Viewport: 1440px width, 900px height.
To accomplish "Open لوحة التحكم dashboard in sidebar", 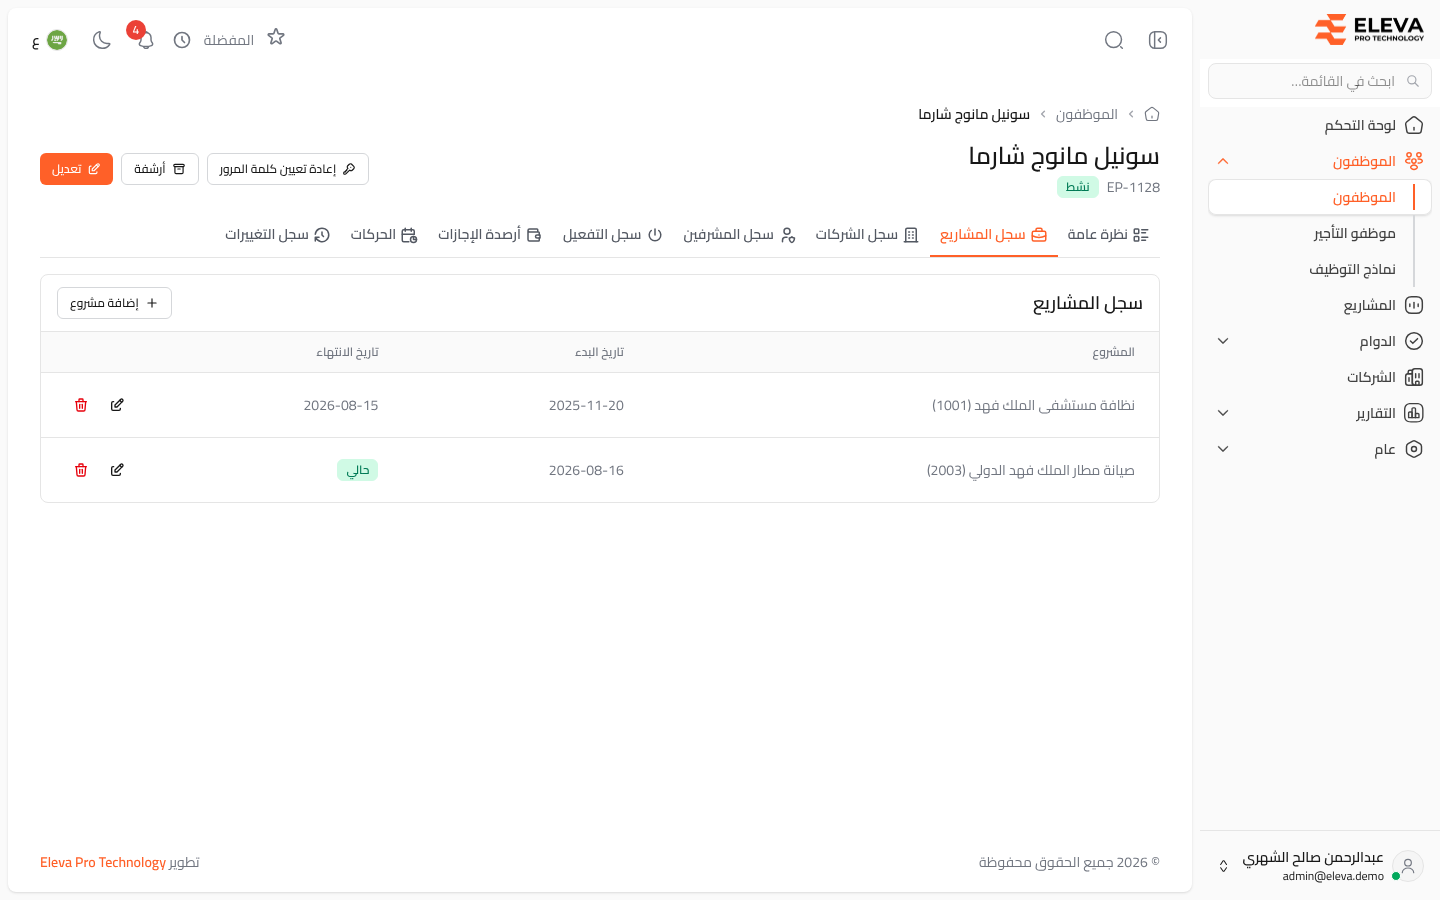I will (x=1320, y=125).
